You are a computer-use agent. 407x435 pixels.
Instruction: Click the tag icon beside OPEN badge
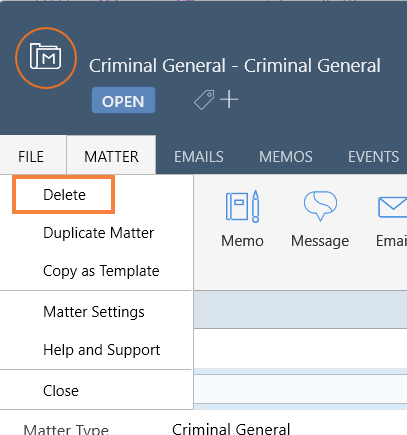click(x=204, y=100)
